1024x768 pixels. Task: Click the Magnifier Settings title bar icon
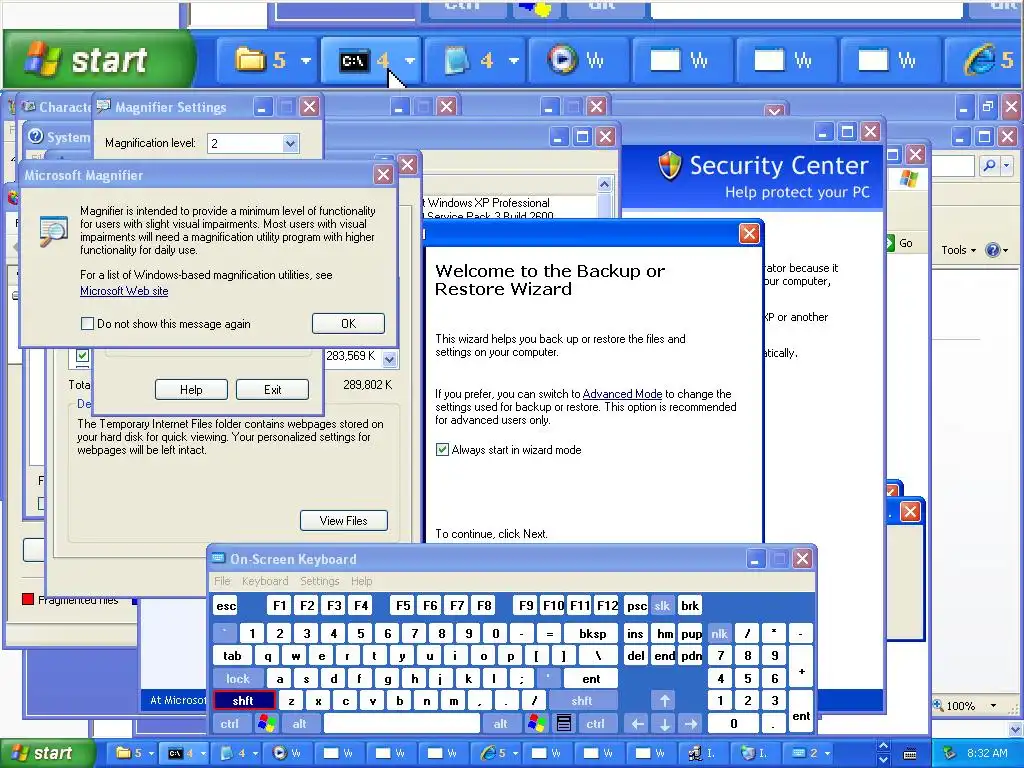[103, 106]
